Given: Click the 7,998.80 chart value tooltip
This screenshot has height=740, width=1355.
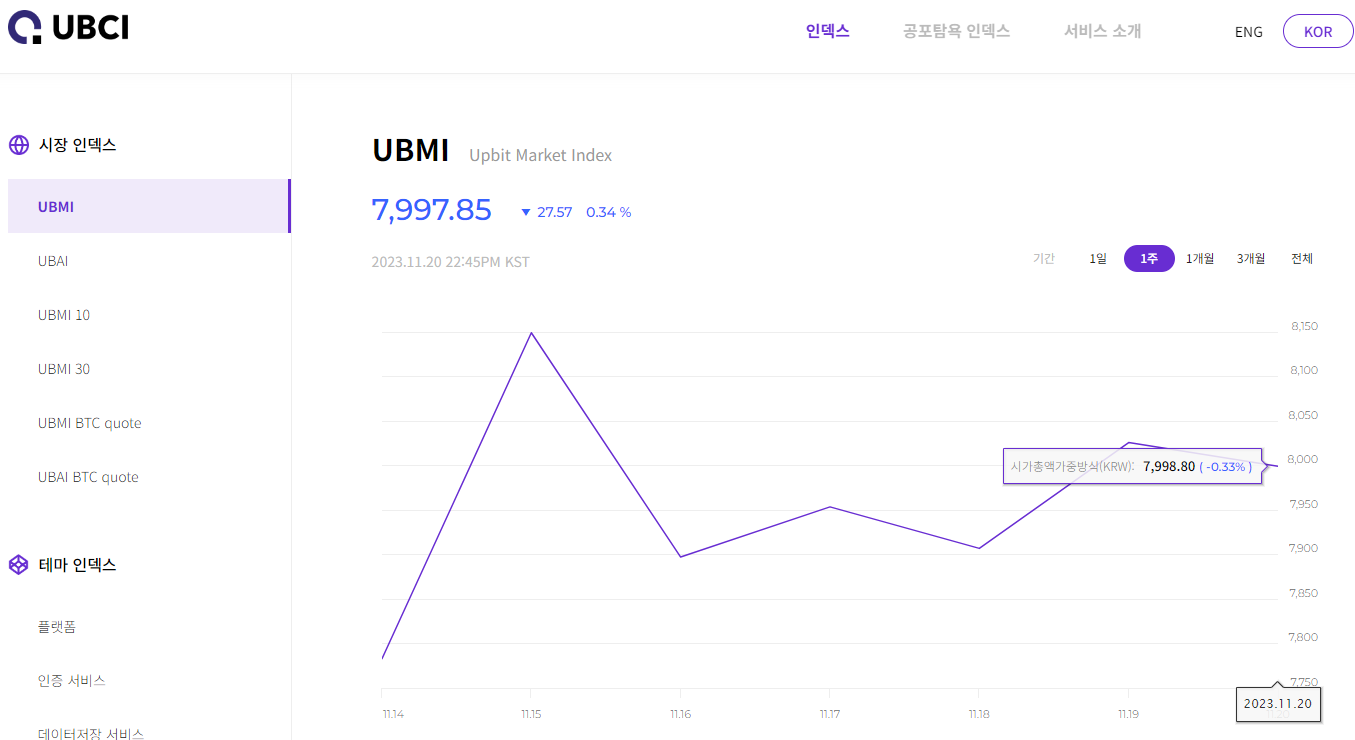Looking at the screenshot, I should tap(1133, 466).
